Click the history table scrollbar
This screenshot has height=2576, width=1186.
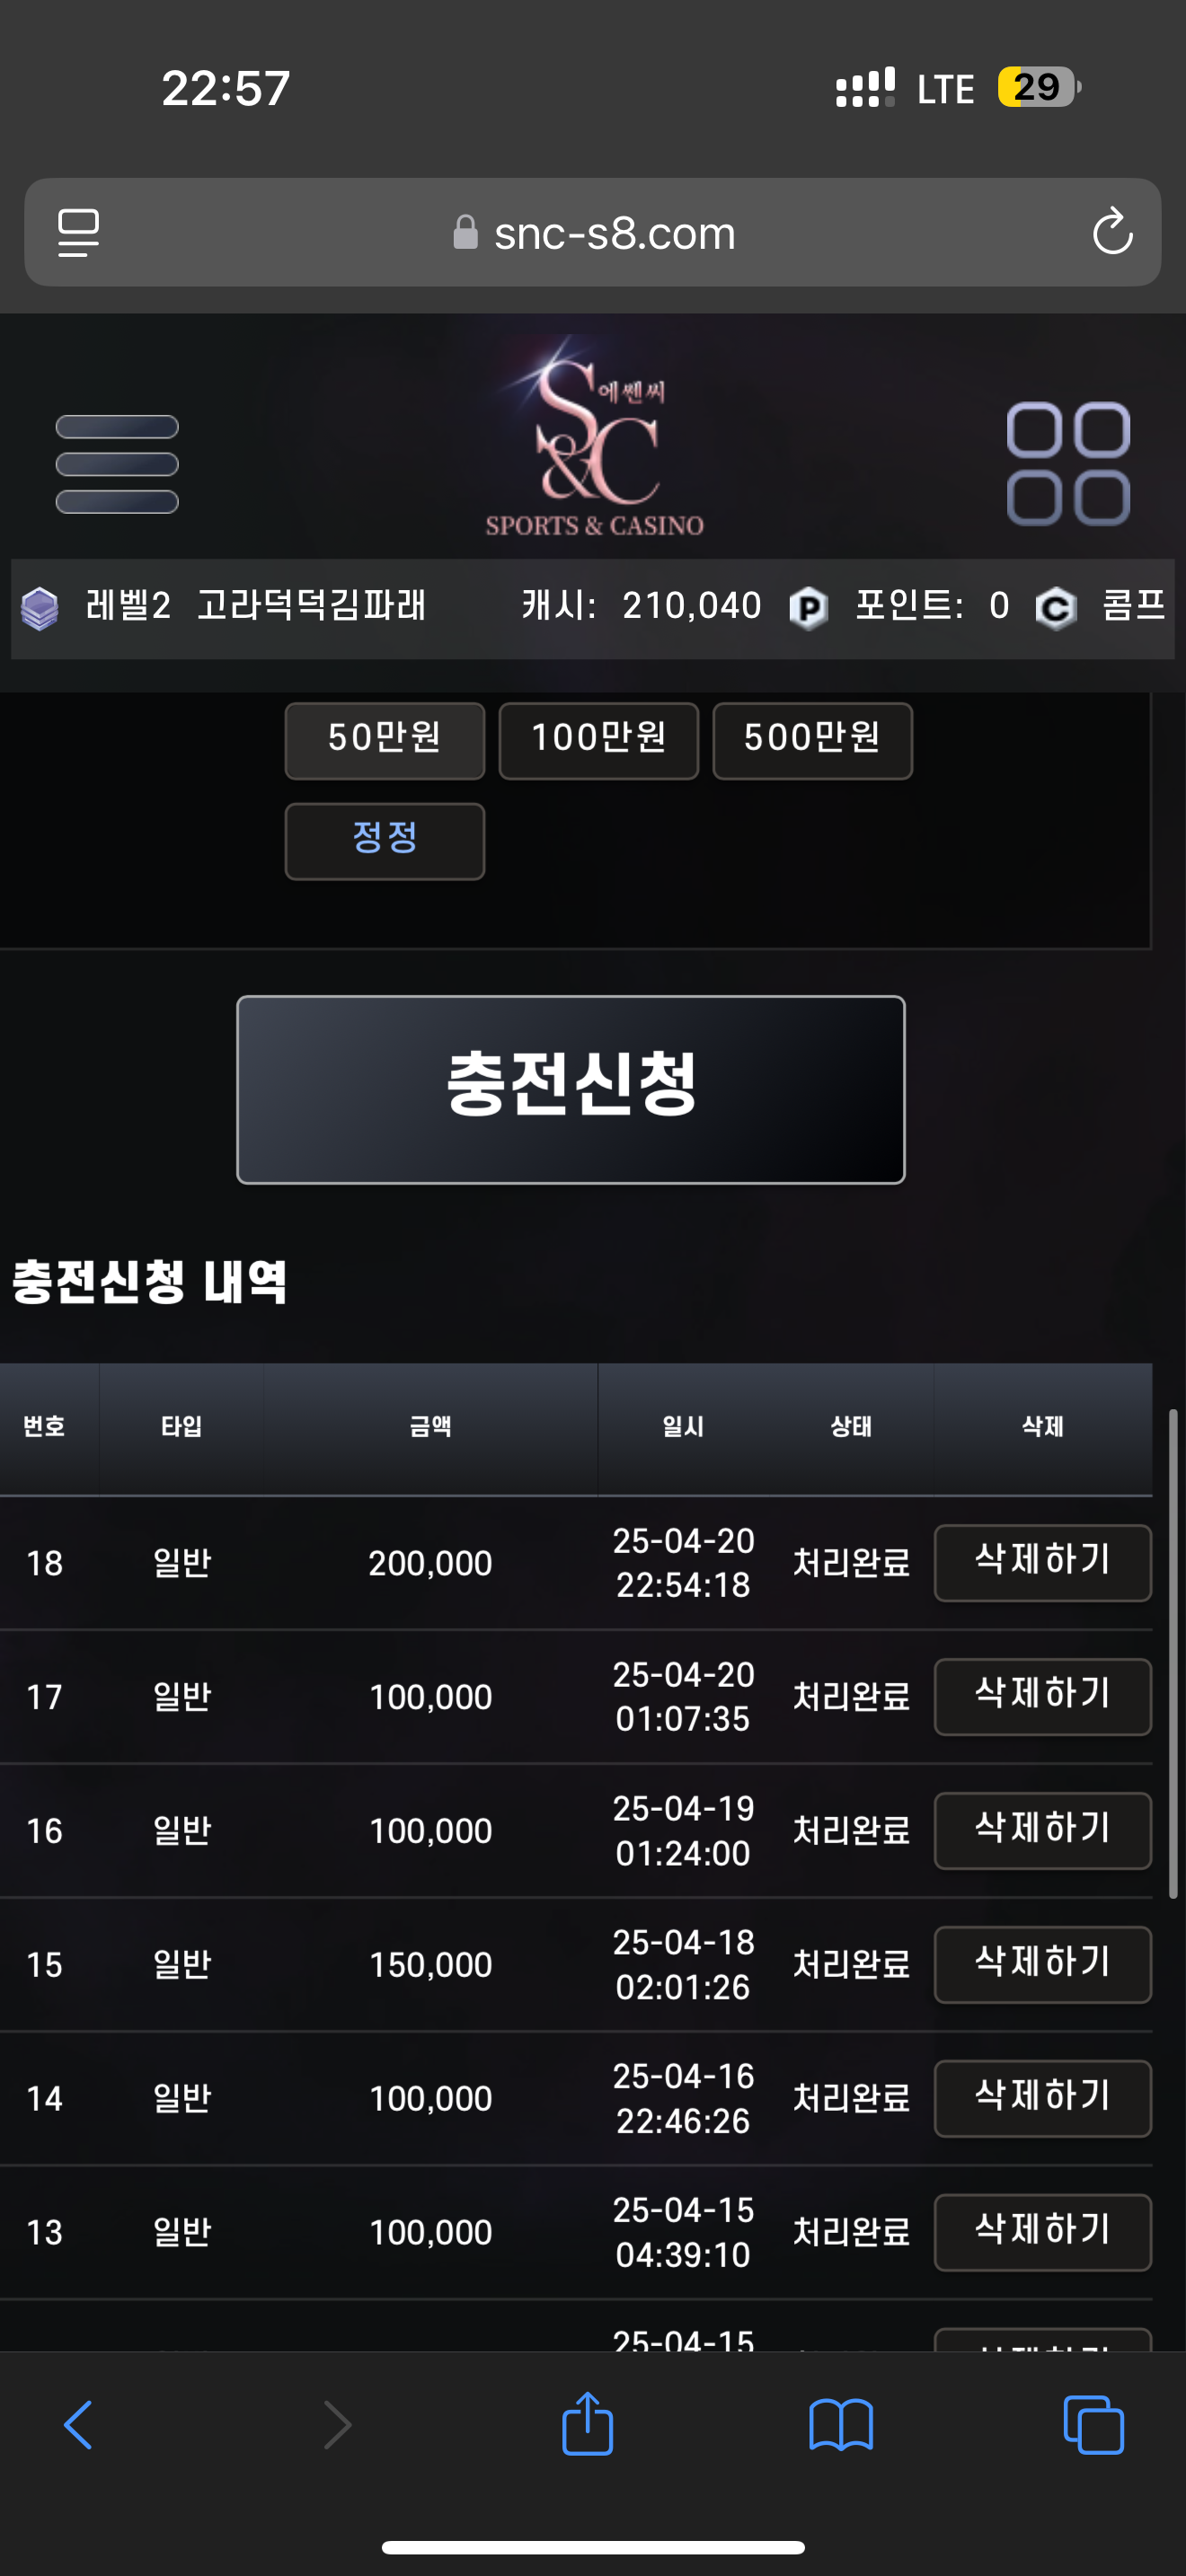click(x=1173, y=1653)
